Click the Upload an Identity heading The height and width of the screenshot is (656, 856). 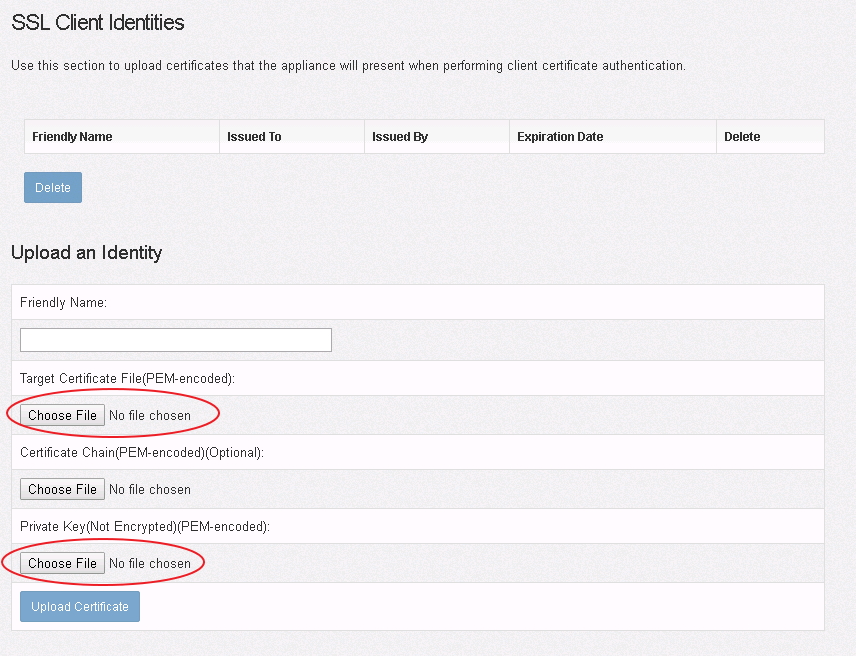coord(86,253)
